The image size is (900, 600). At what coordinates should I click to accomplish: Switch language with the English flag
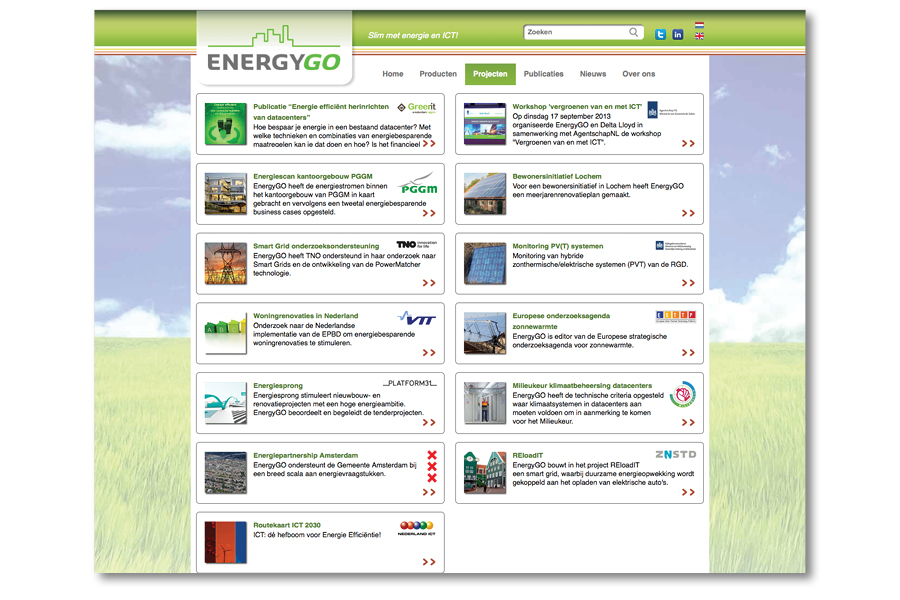699,37
